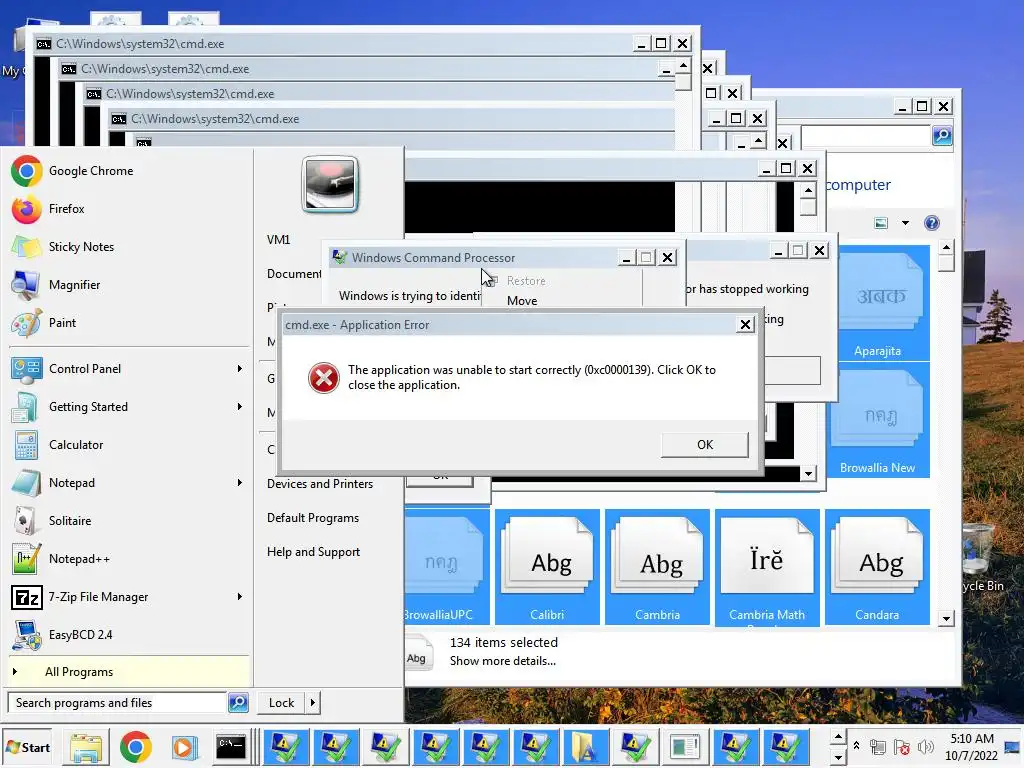Select the Calibri font thumbnail
The width and height of the screenshot is (1024, 768).
coord(547,567)
